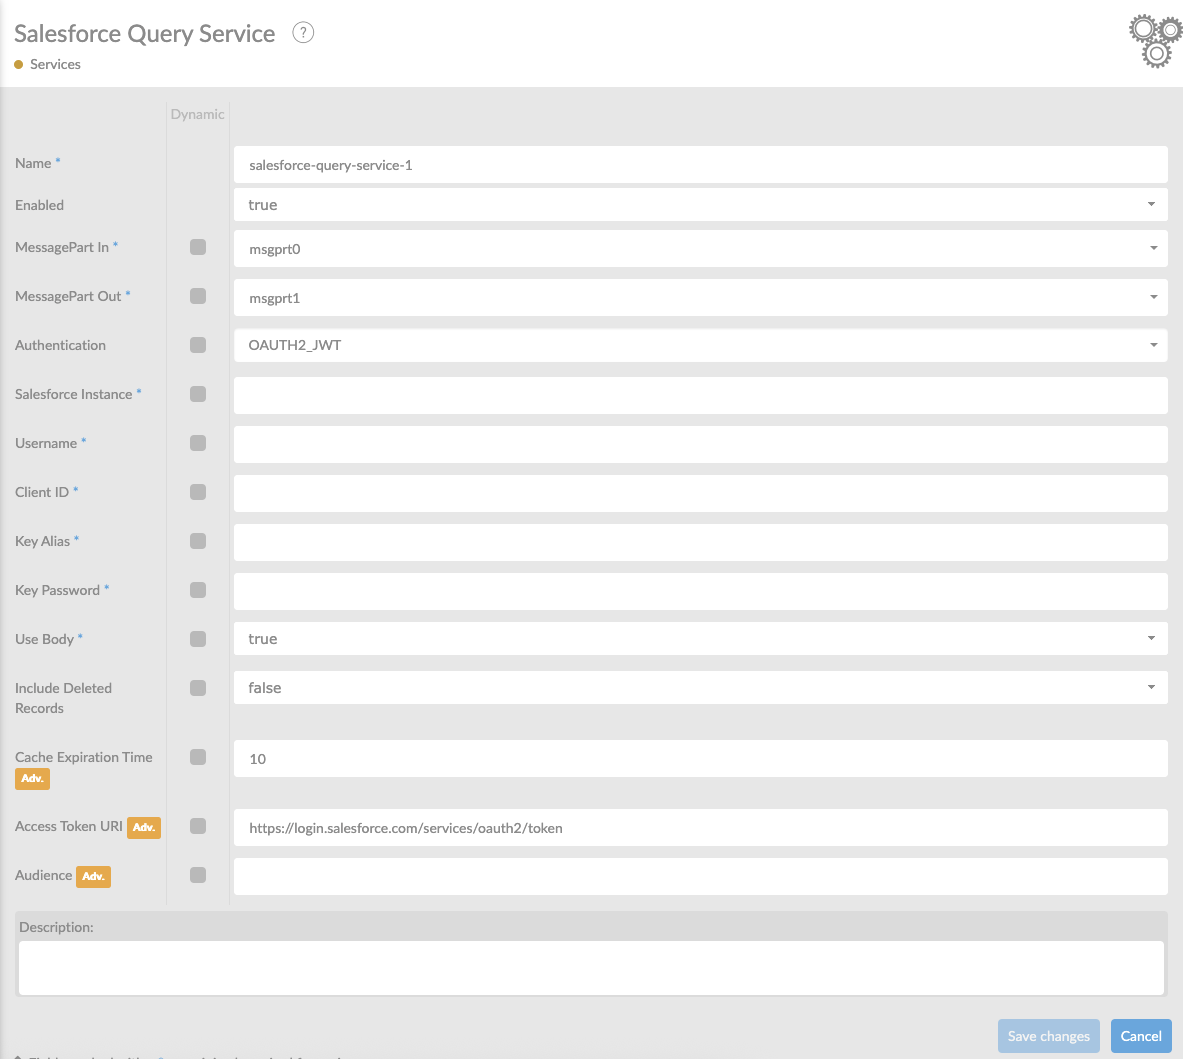This screenshot has height=1059, width=1183.
Task: Tick Dynamic checkbox for Include Deleted Records
Action: [198, 689]
